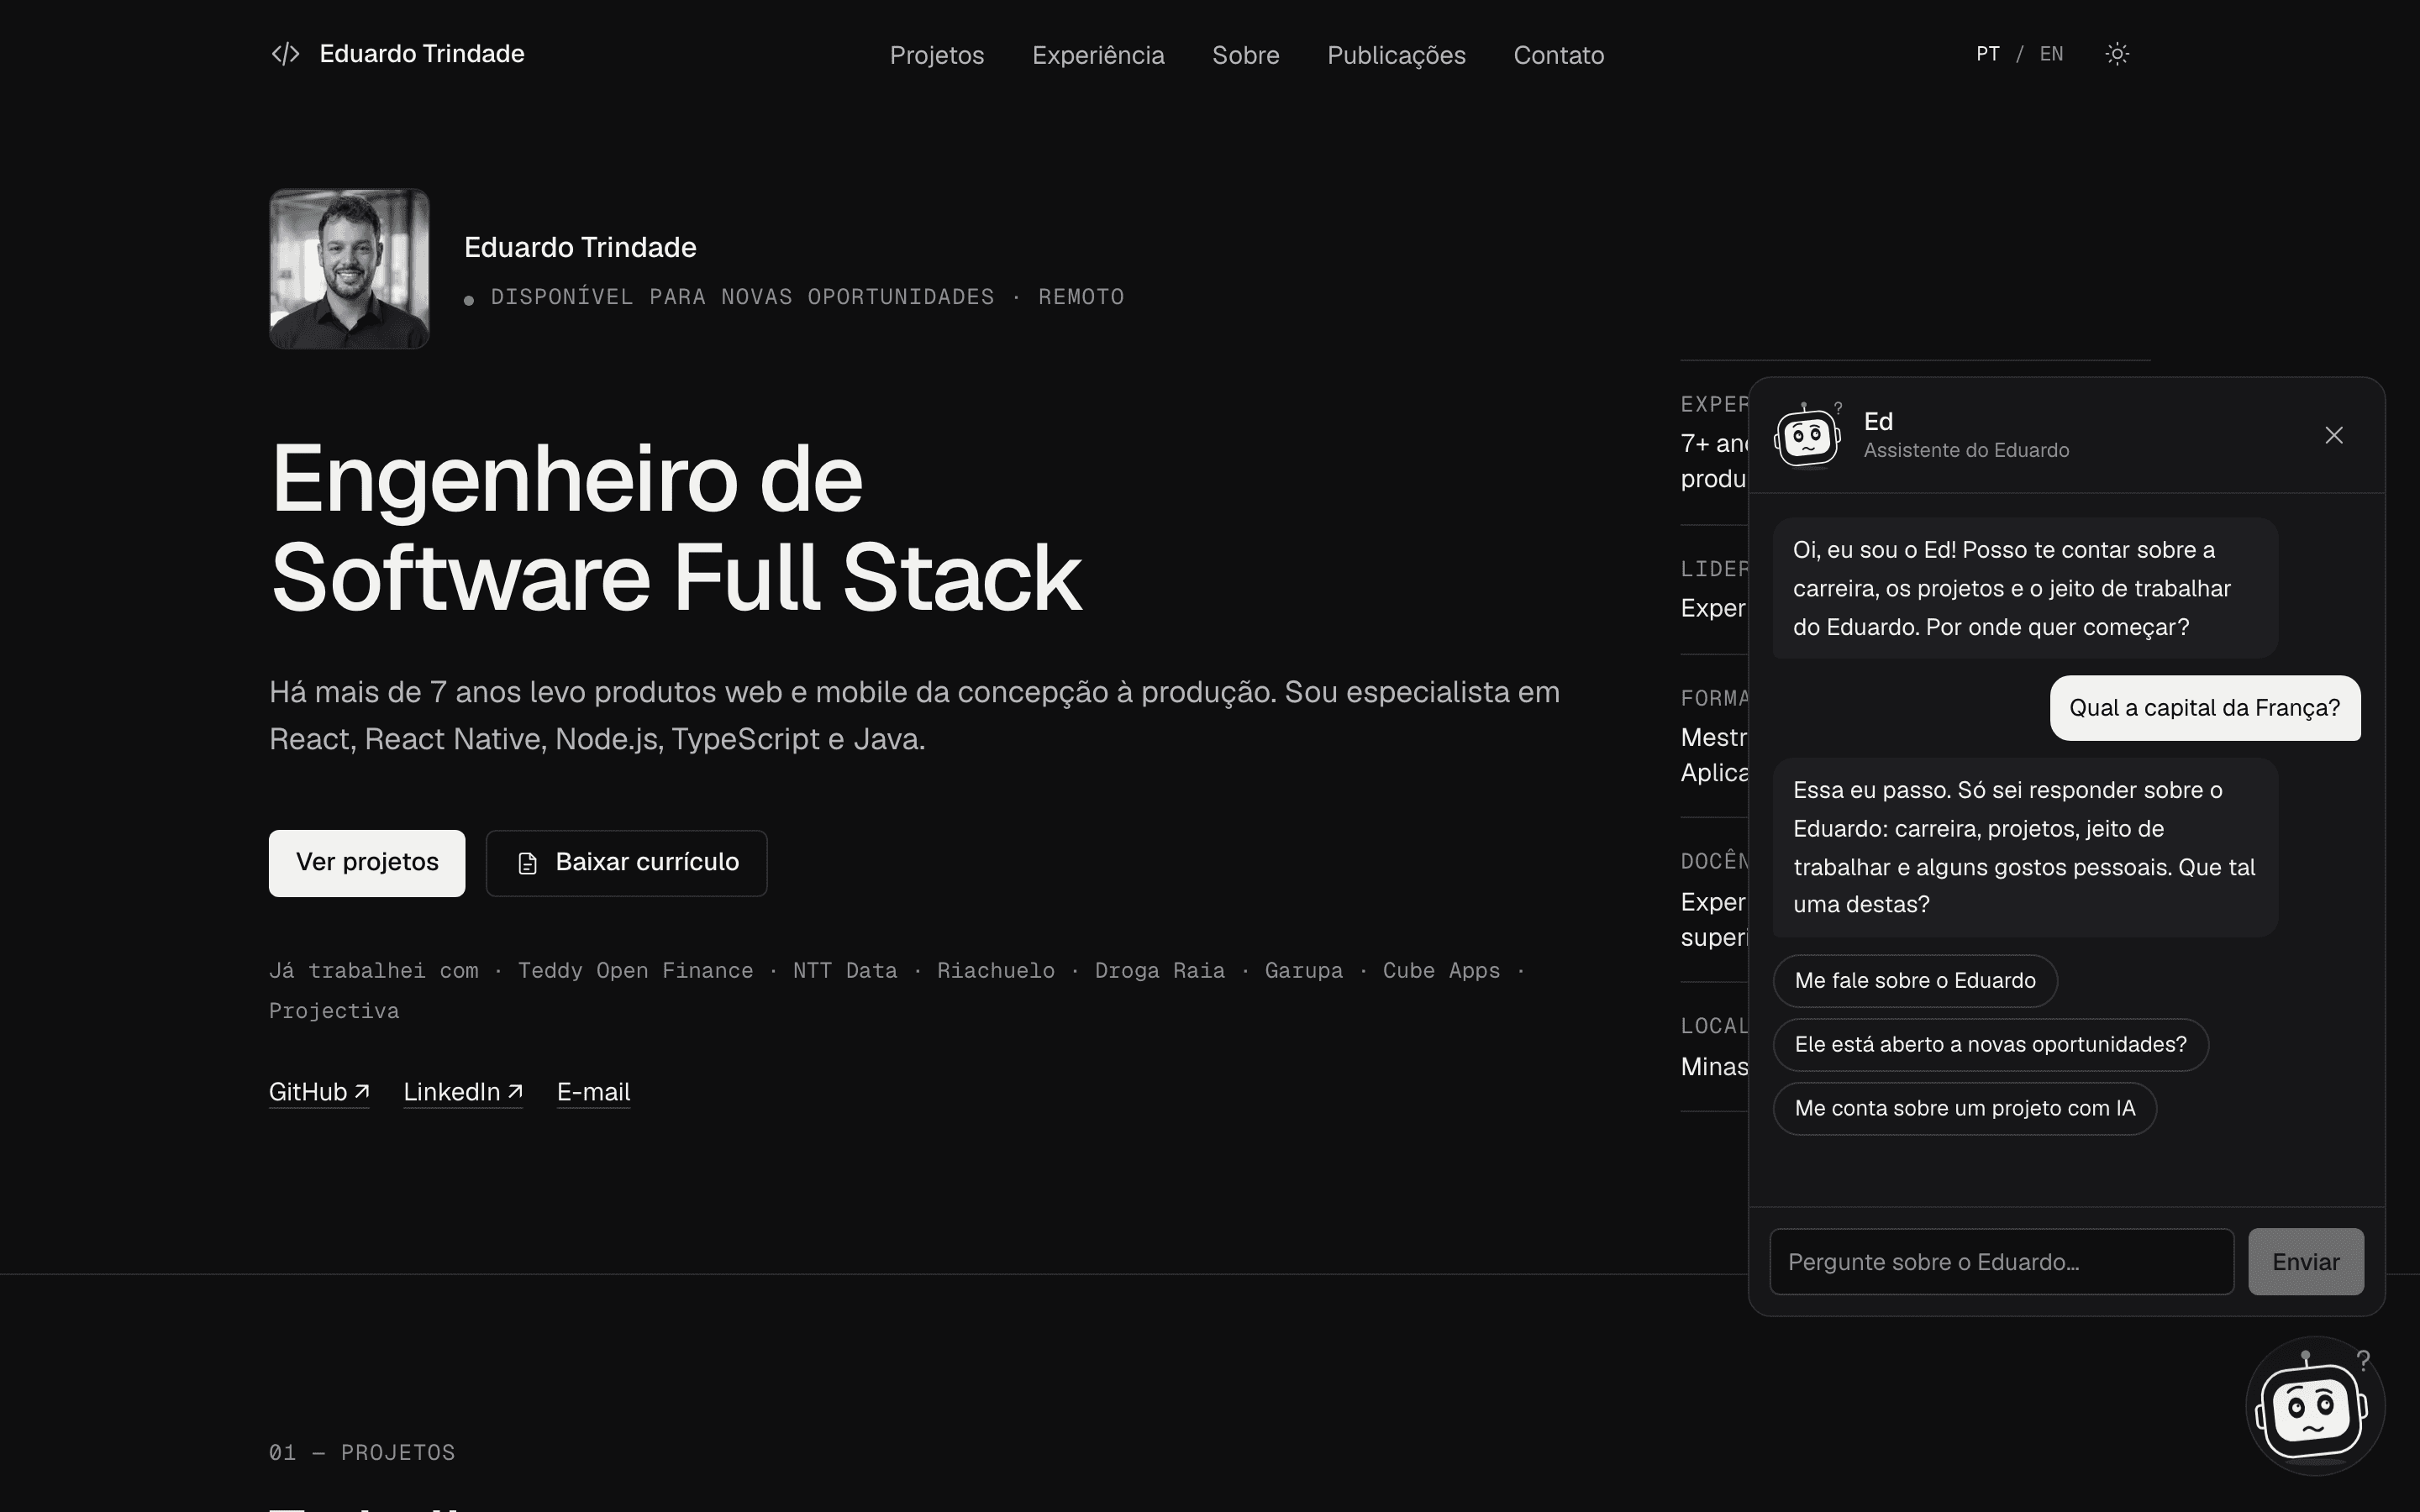Toggle the light theme sun icon
This screenshot has height=1512, width=2420.
pos(2117,54)
